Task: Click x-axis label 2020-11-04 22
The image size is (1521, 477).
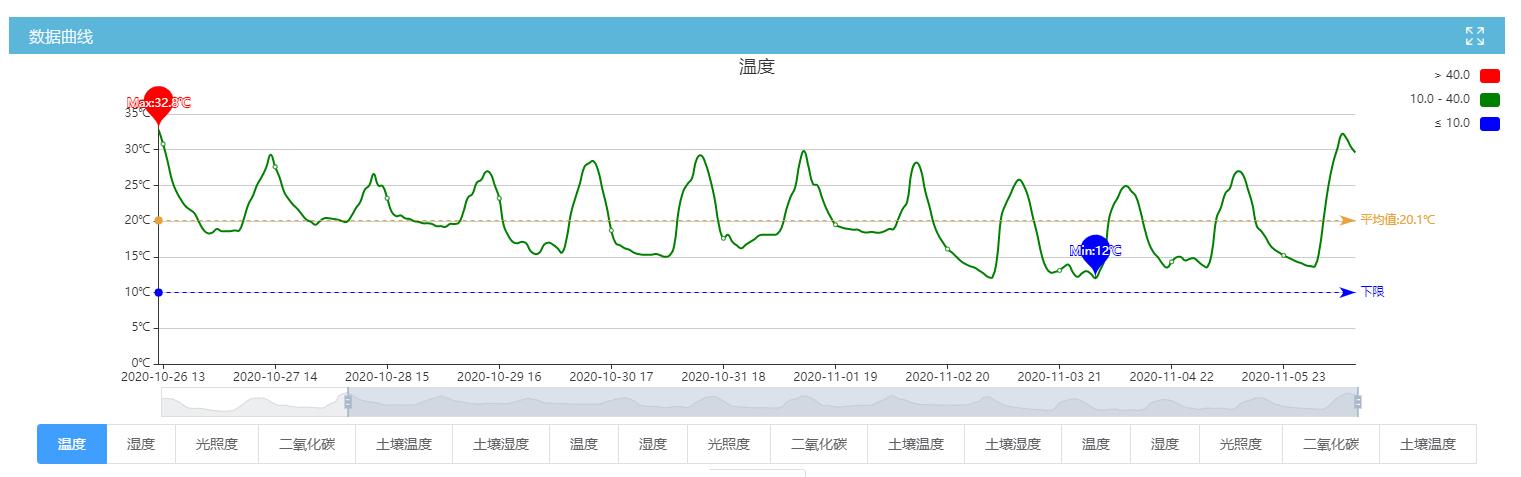Action: point(1171,377)
